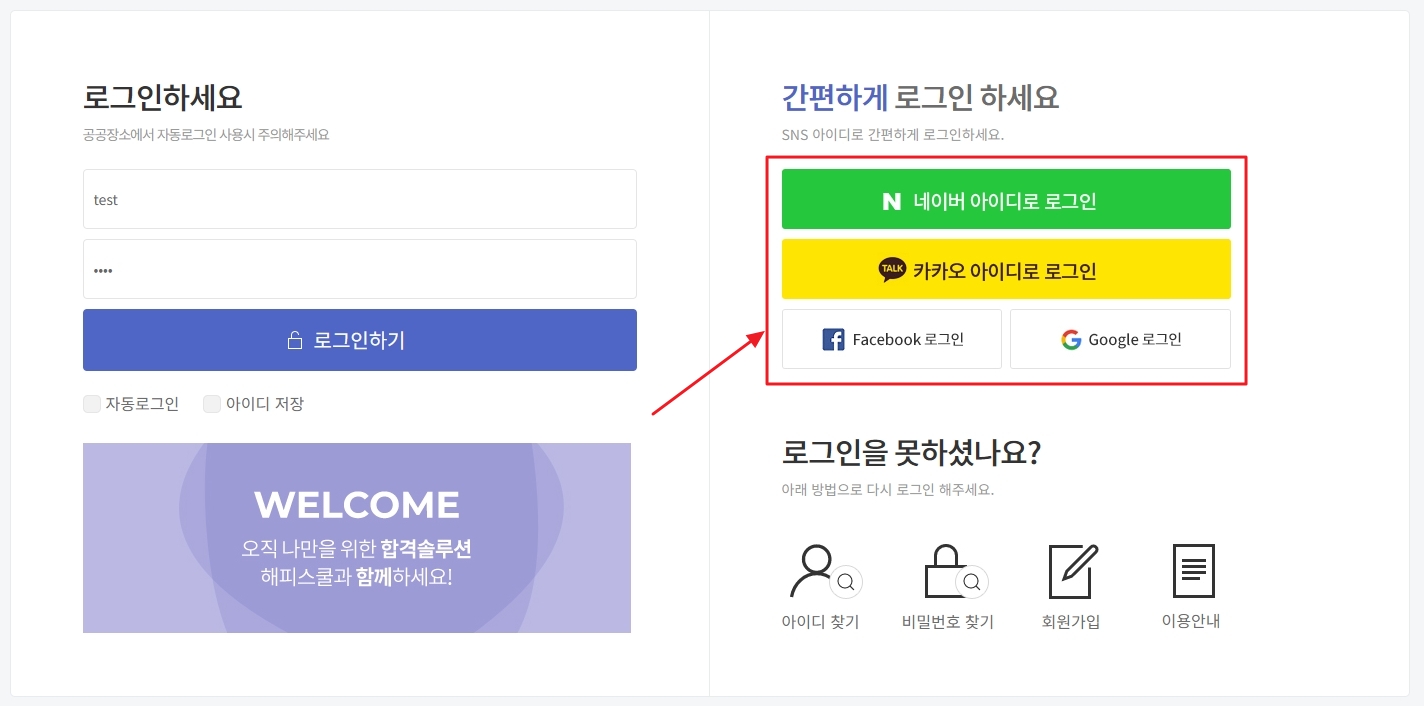Open 회원가입 pencil note icon

click(1073, 571)
